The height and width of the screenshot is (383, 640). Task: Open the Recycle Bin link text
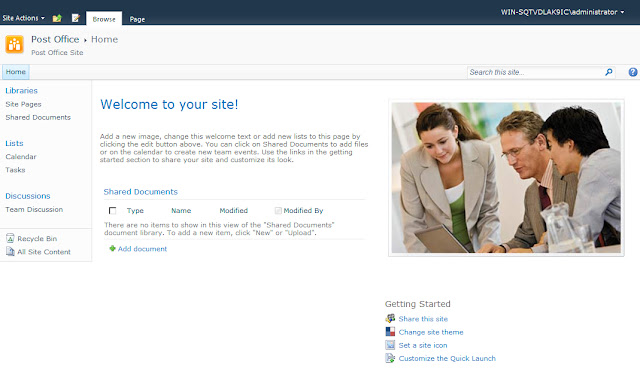pos(37,238)
